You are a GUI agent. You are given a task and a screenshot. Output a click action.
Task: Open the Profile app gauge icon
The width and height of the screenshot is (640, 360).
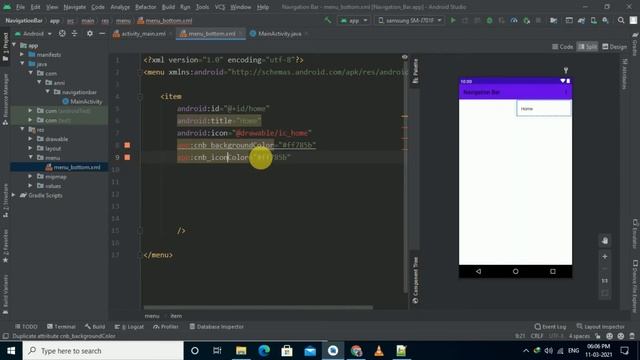point(514,20)
